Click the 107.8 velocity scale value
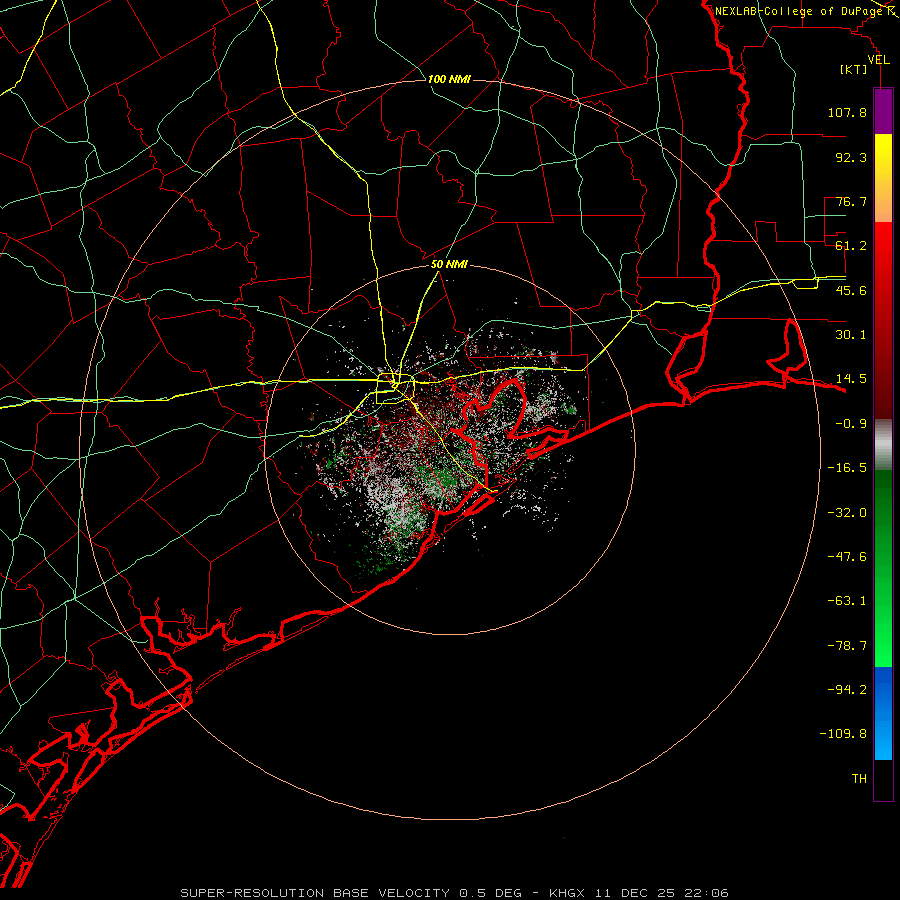900x900 pixels. [x=847, y=112]
